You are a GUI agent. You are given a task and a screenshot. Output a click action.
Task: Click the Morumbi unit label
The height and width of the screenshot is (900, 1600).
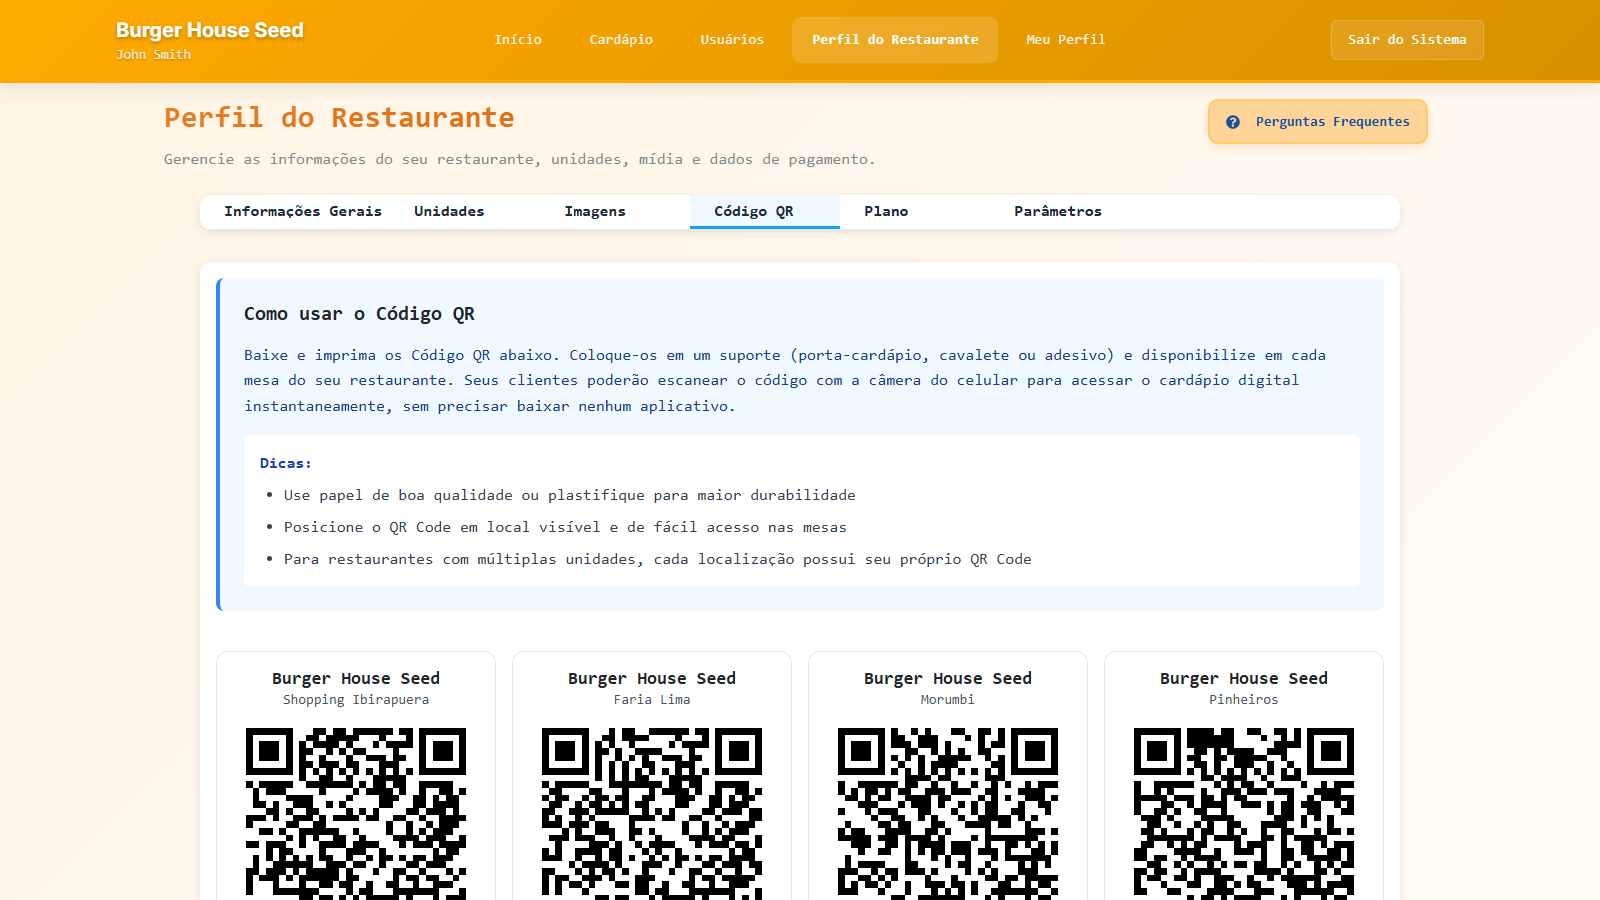[x=948, y=700]
